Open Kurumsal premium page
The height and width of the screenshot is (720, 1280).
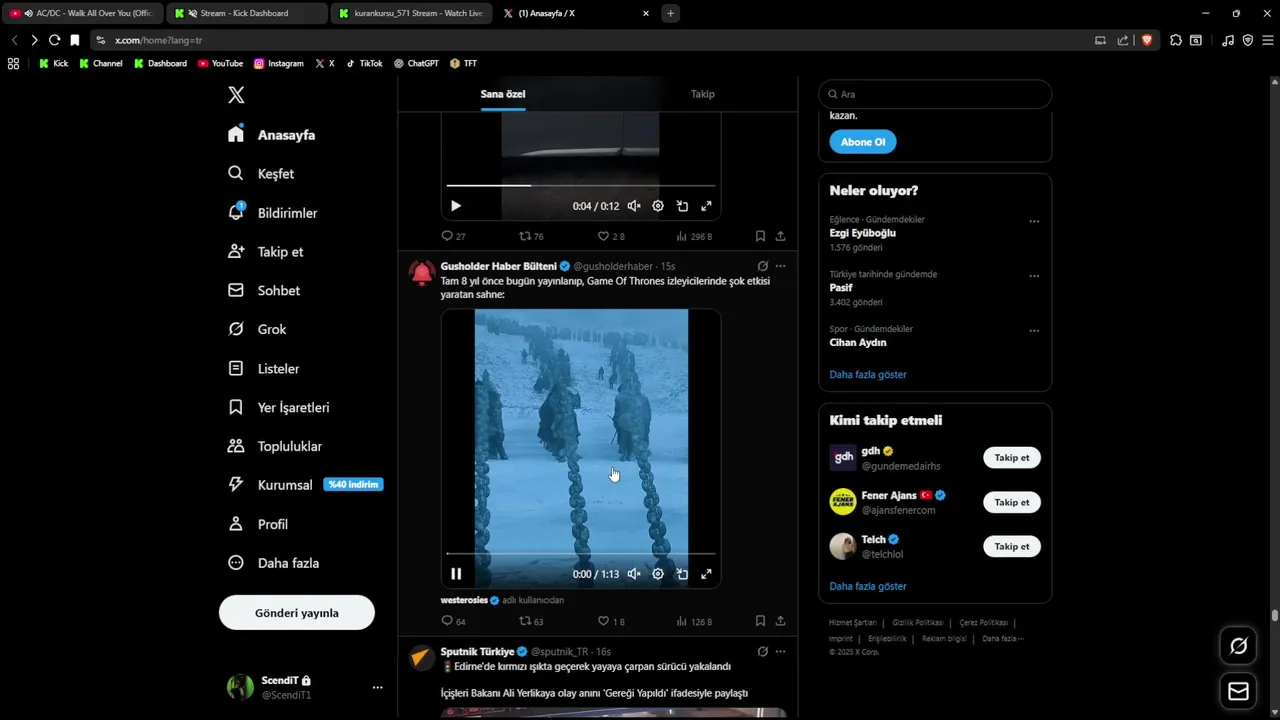[x=305, y=485]
